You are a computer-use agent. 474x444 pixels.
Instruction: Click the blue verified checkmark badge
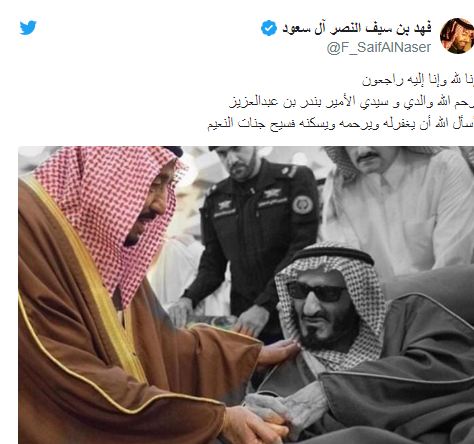[269, 28]
